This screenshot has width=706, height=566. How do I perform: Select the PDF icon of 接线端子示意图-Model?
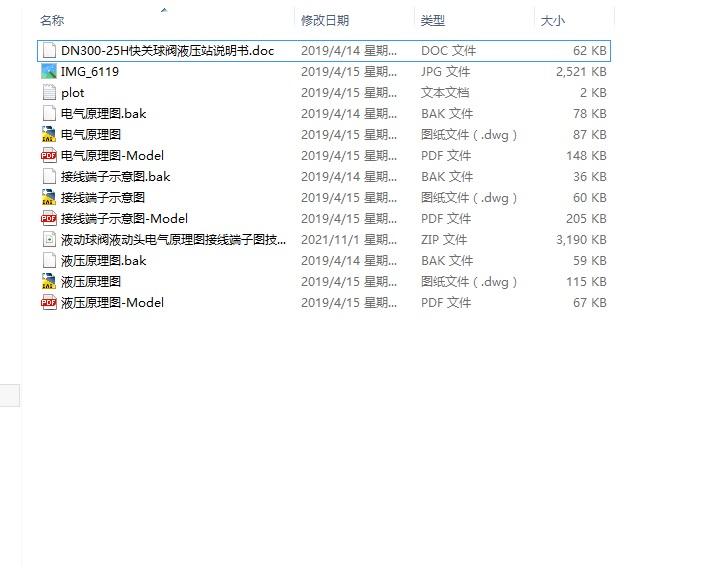point(49,218)
